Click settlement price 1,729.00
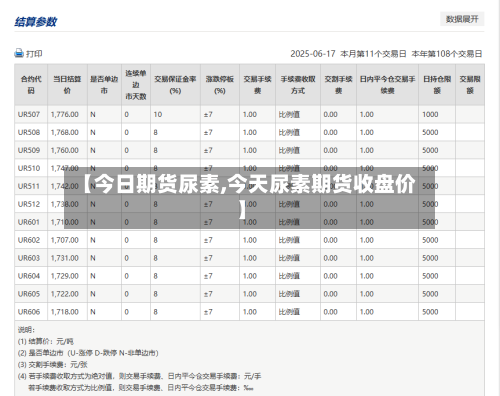The image size is (500, 396). (65, 276)
